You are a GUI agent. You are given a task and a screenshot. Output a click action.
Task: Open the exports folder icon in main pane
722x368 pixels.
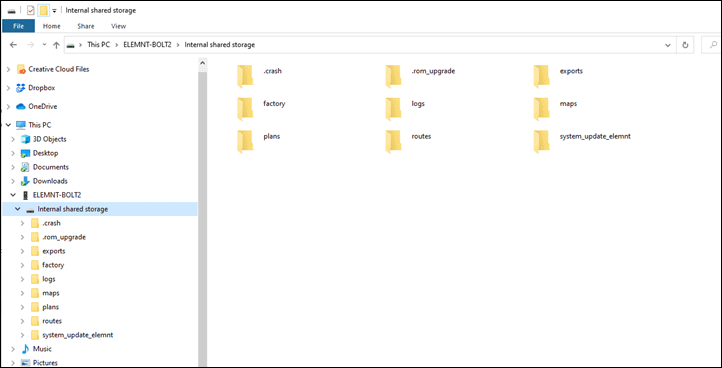[x=542, y=76]
